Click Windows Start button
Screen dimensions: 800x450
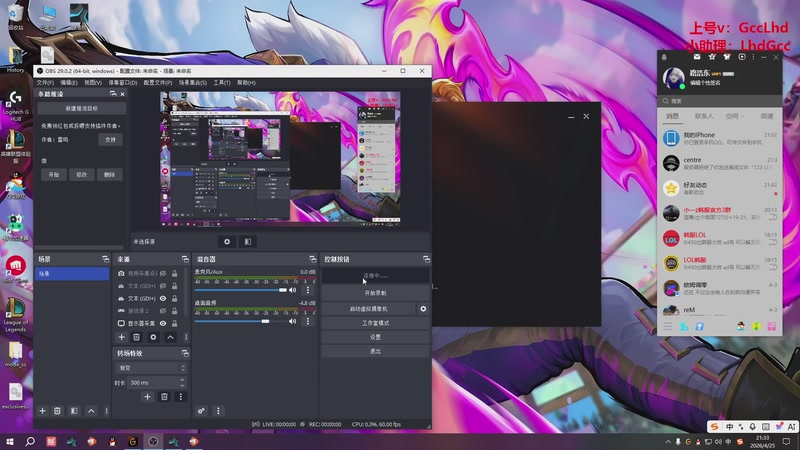click(x=10, y=441)
